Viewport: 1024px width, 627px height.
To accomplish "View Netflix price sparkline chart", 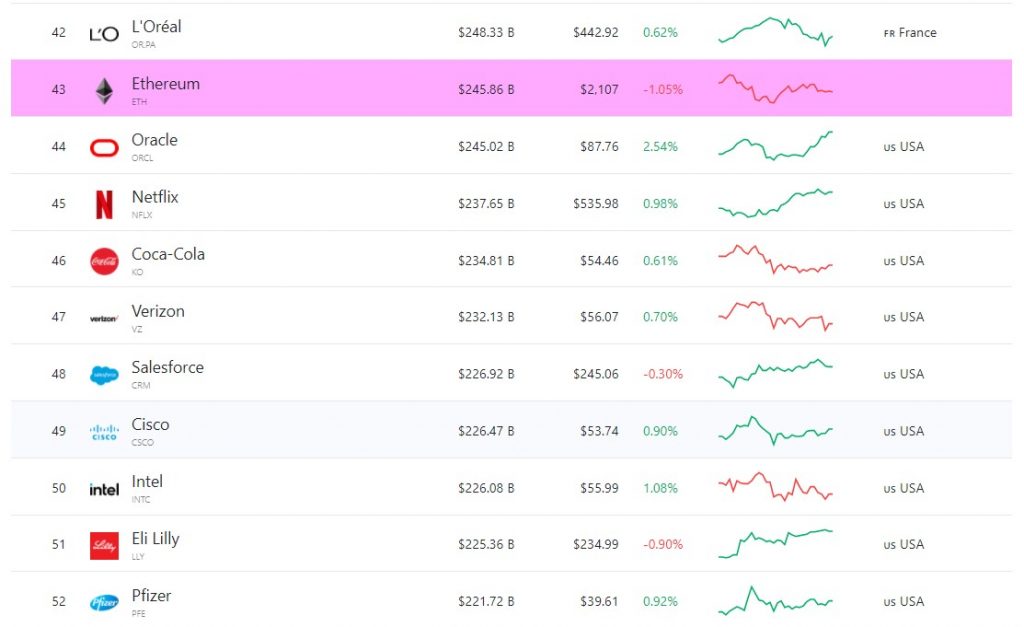I will click(775, 203).
